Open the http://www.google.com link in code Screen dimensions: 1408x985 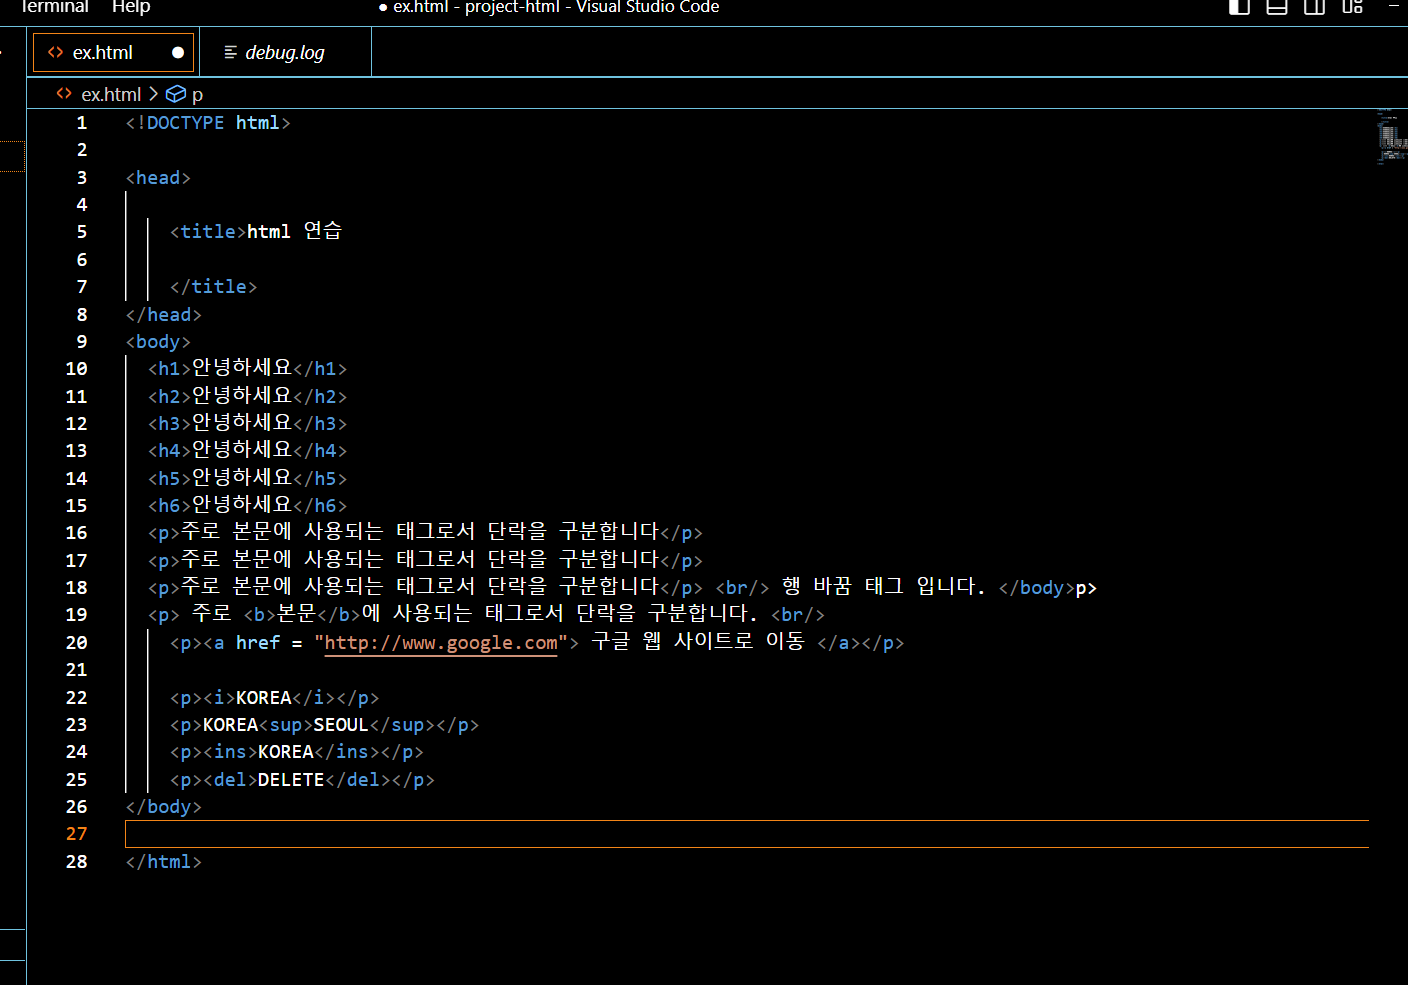point(441,643)
